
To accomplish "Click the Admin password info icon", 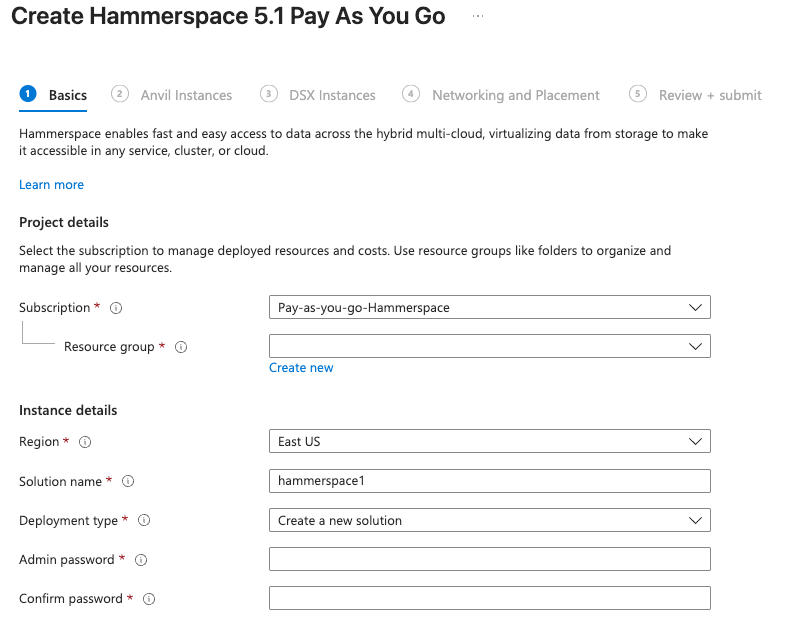I will click(141, 560).
